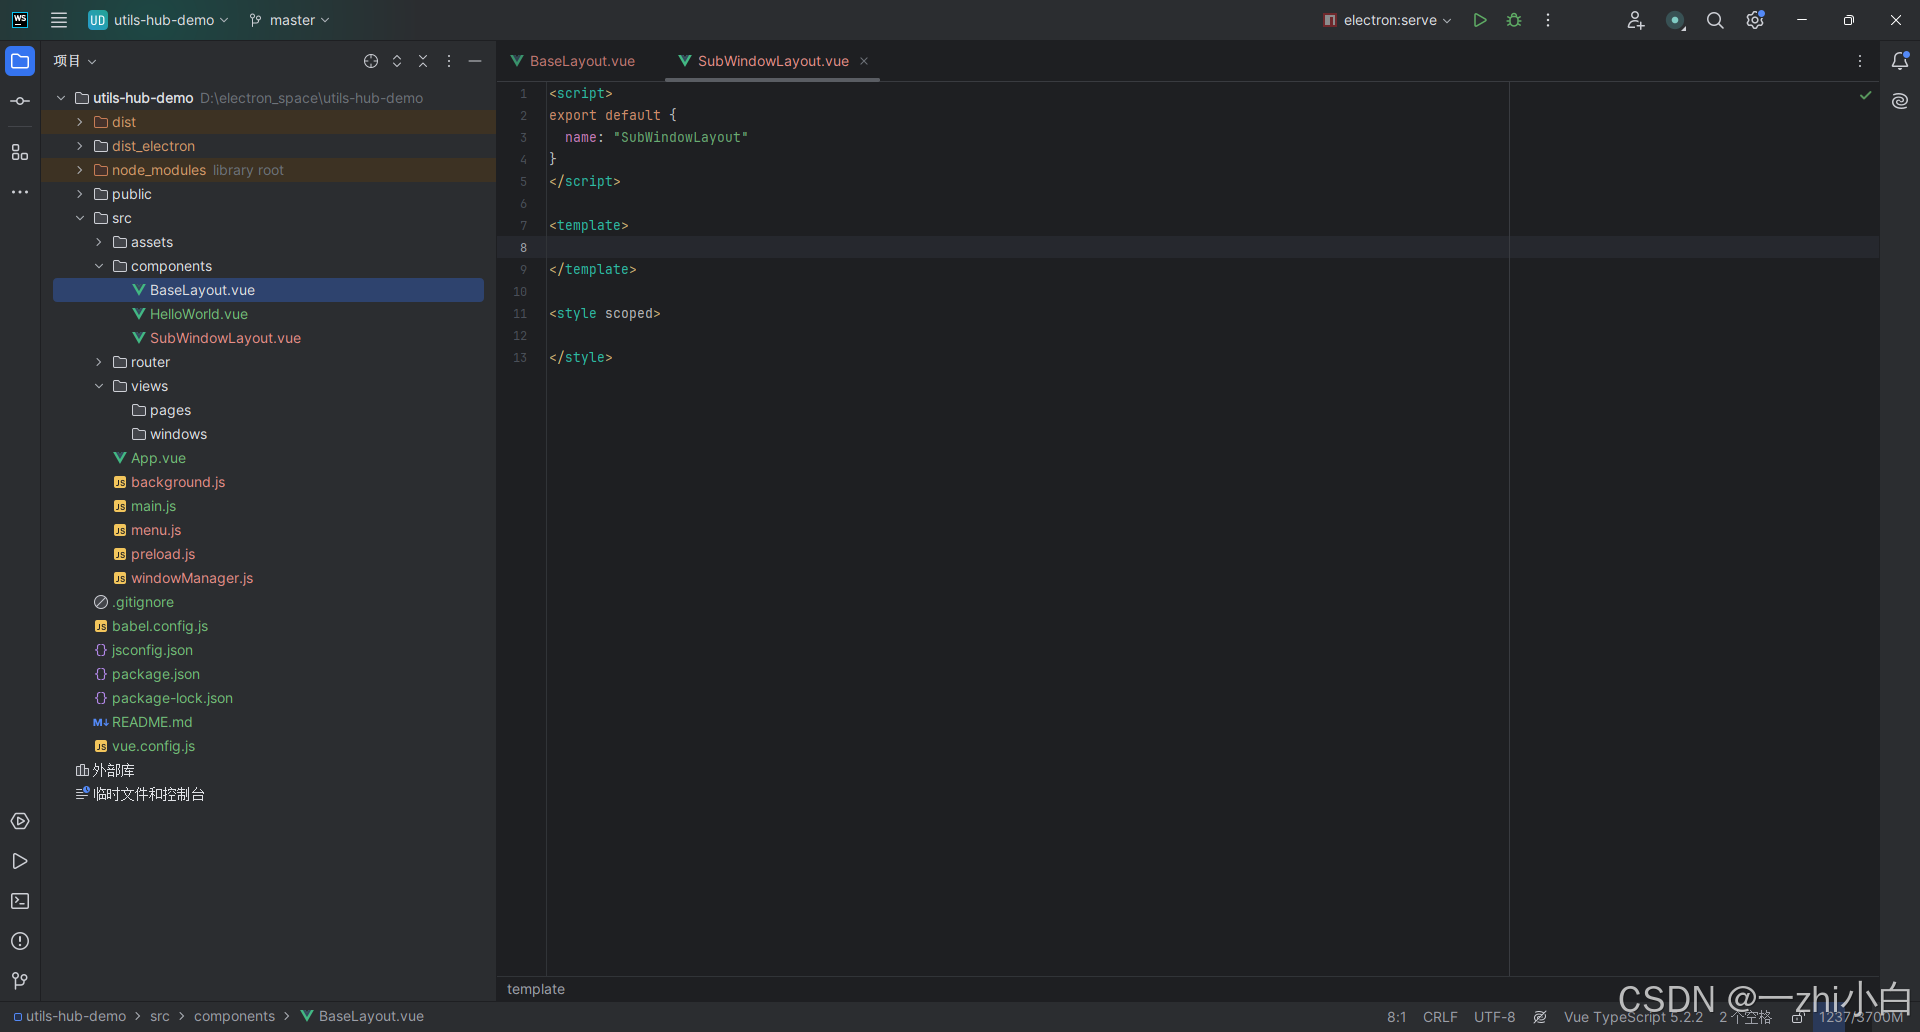
Task: Open AI Assistant spiral icon
Action: [1900, 101]
